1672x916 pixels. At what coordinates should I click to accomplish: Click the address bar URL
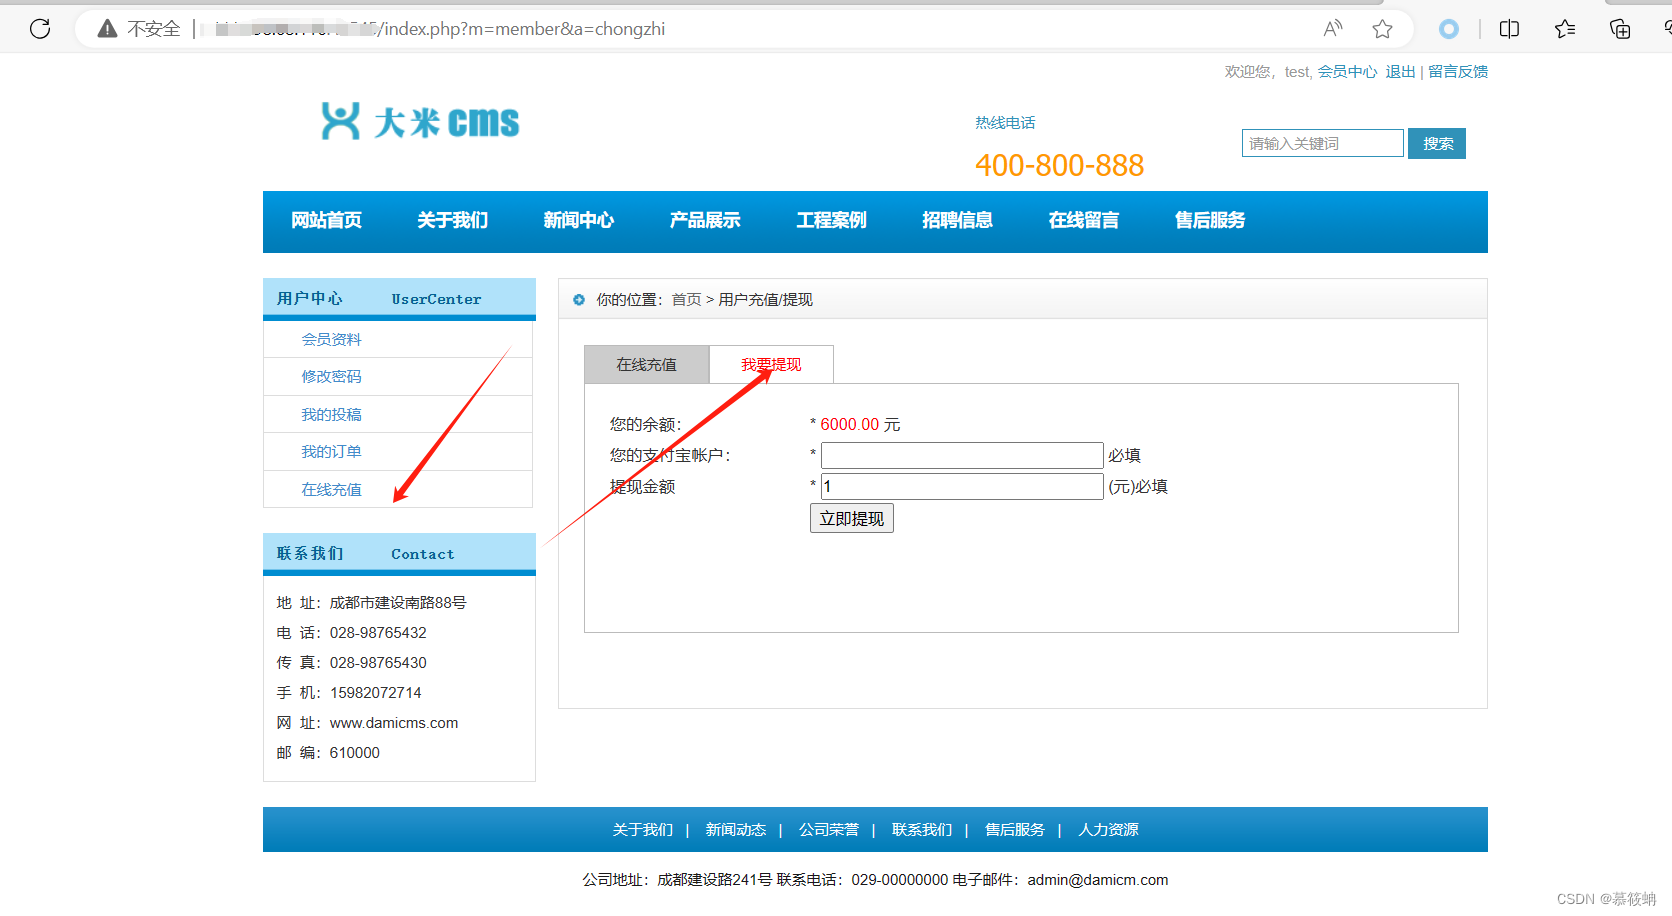440,29
